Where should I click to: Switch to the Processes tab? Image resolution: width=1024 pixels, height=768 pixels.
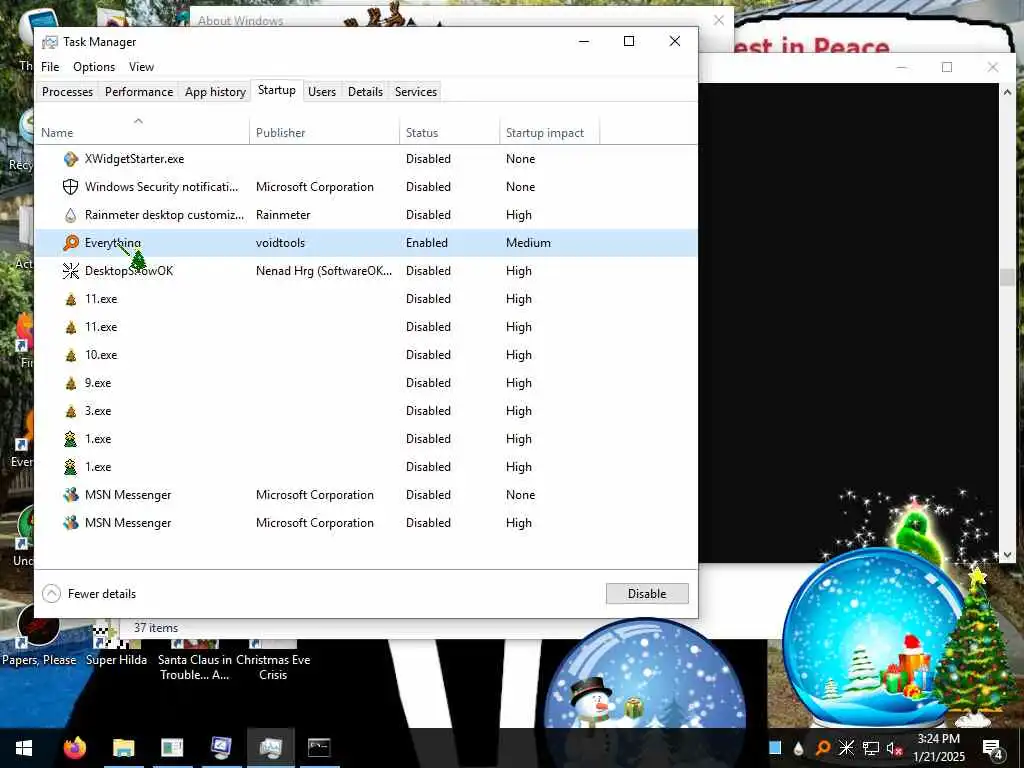point(67,91)
